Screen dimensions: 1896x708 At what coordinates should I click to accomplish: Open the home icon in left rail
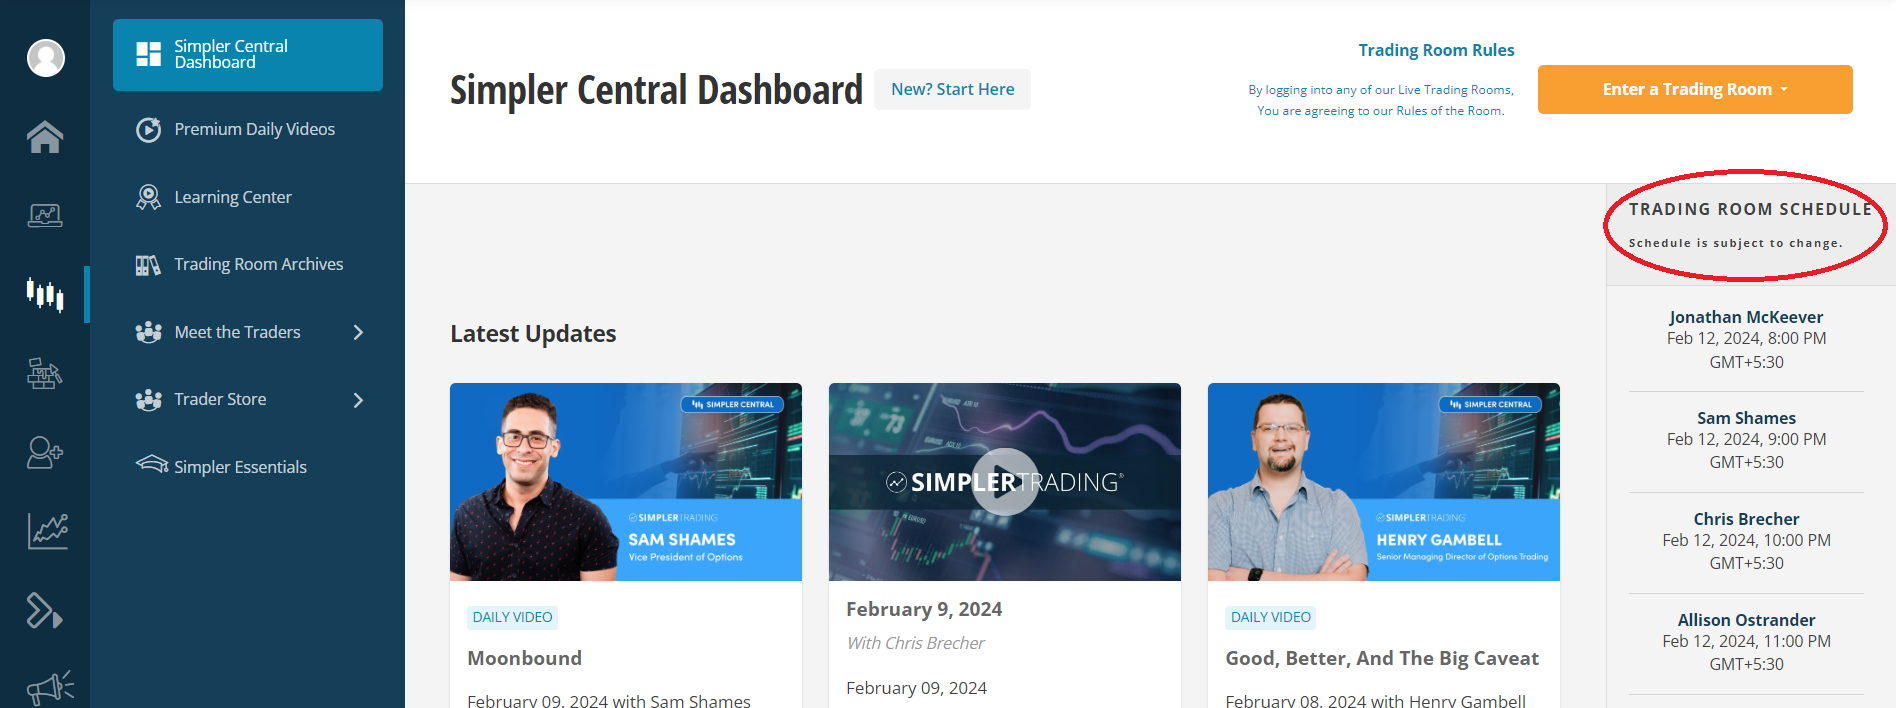(45, 137)
